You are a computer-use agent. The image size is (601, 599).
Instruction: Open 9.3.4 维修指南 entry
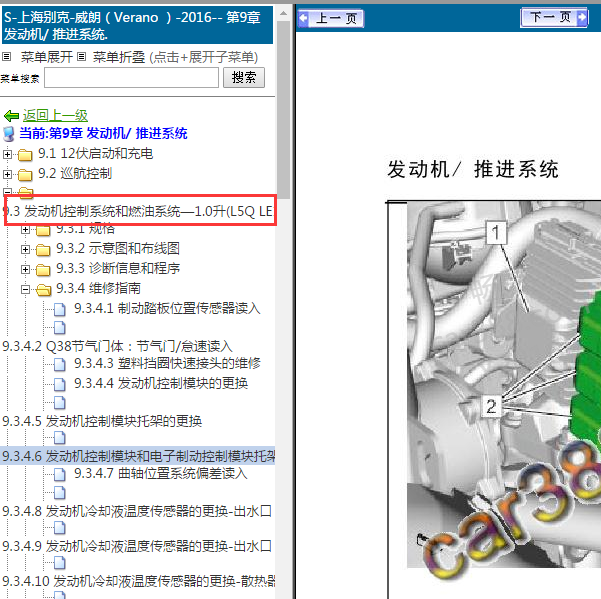coord(99,288)
